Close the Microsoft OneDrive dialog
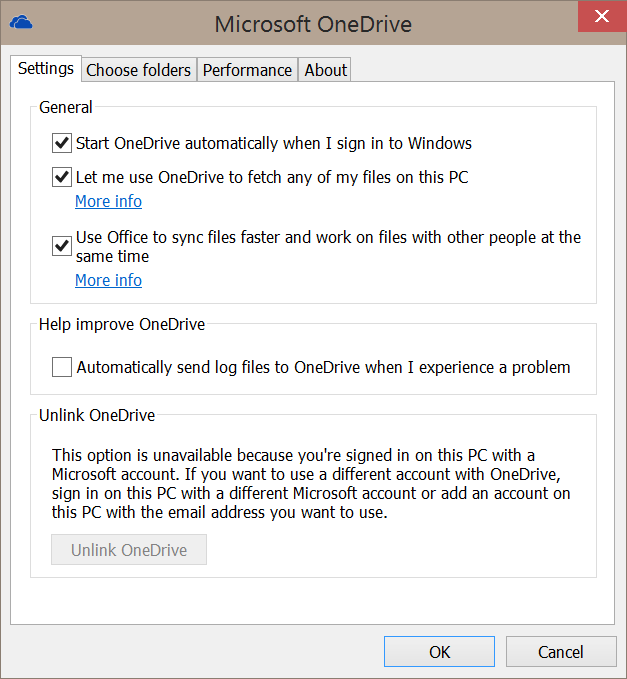The width and height of the screenshot is (627, 679). [602, 16]
